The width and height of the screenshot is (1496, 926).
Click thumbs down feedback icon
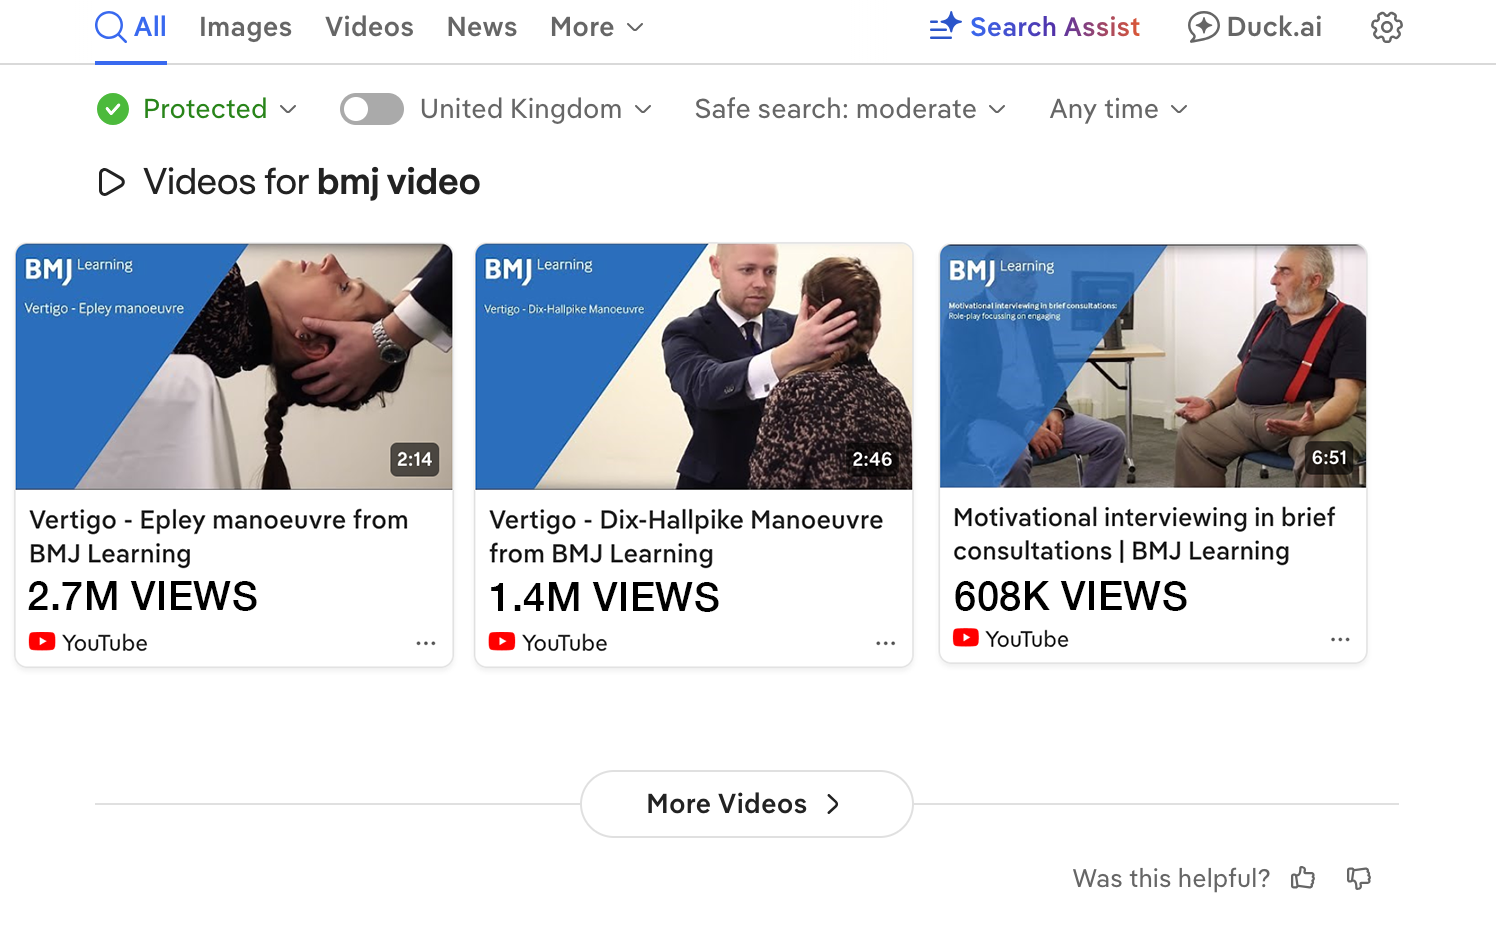pos(1358,878)
